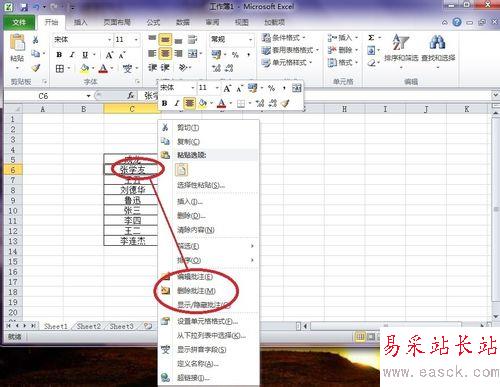500x387 pixels.
Task: Switch to the 插入 ribbon tab
Action: pyautogui.click(x=80, y=22)
